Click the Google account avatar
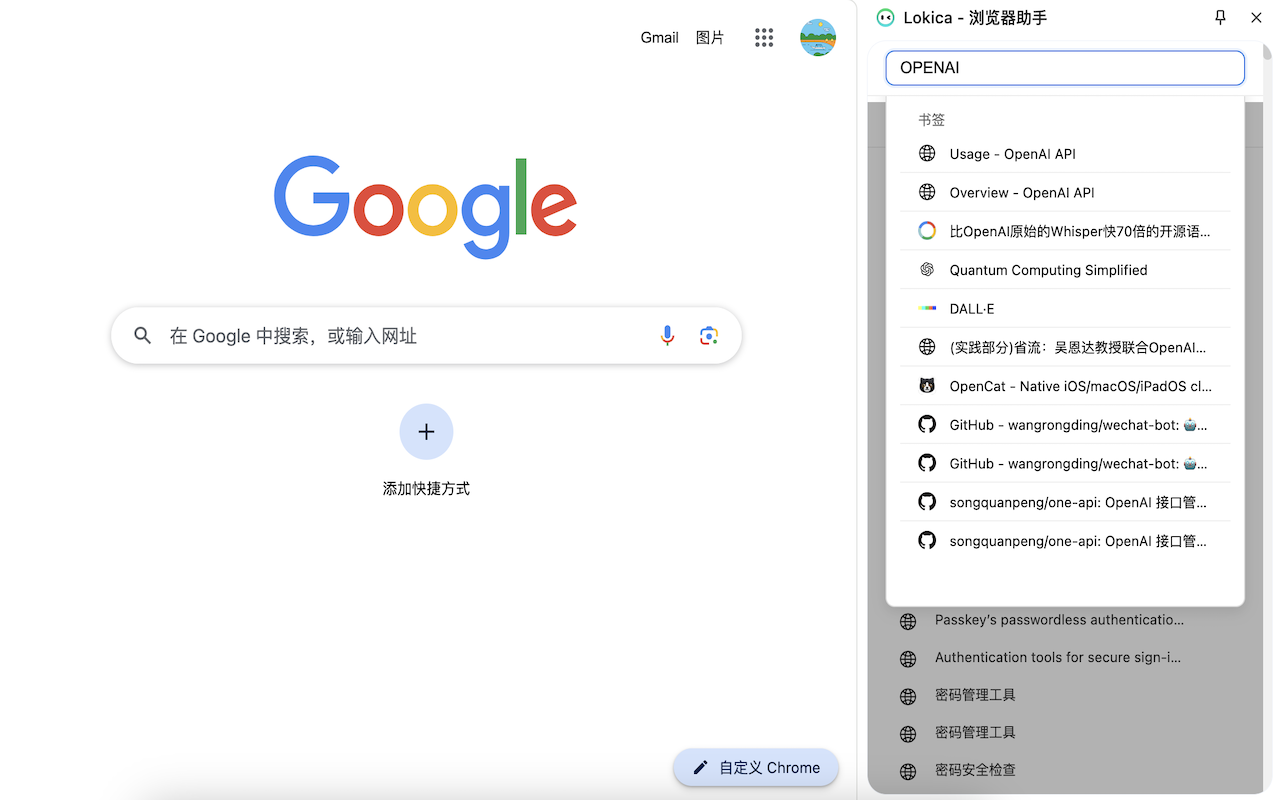Screen dimensions: 1280x800 pos(818,38)
